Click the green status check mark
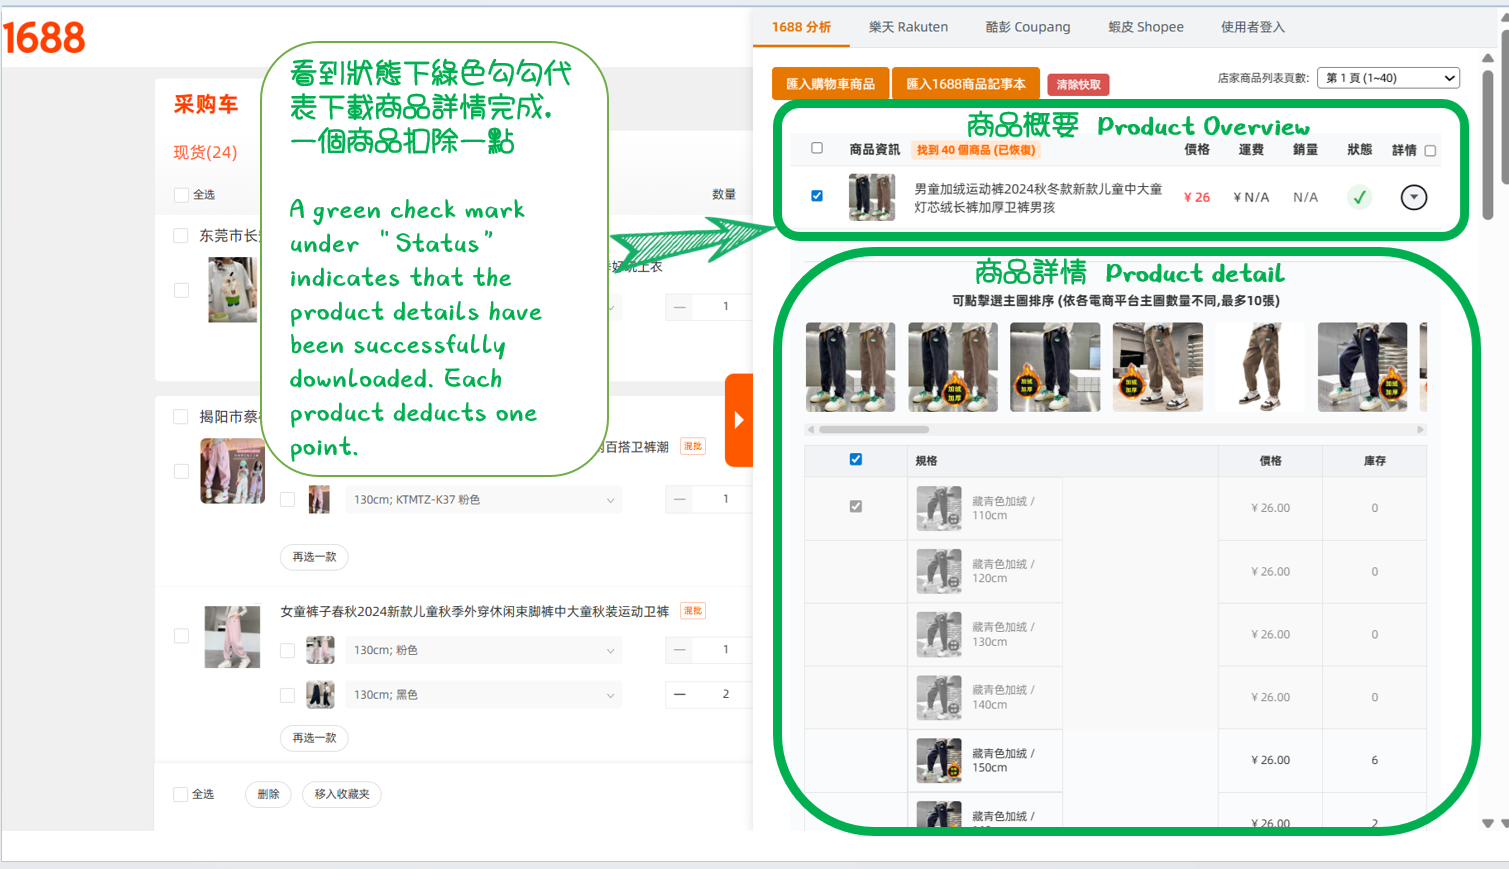 click(x=1359, y=197)
